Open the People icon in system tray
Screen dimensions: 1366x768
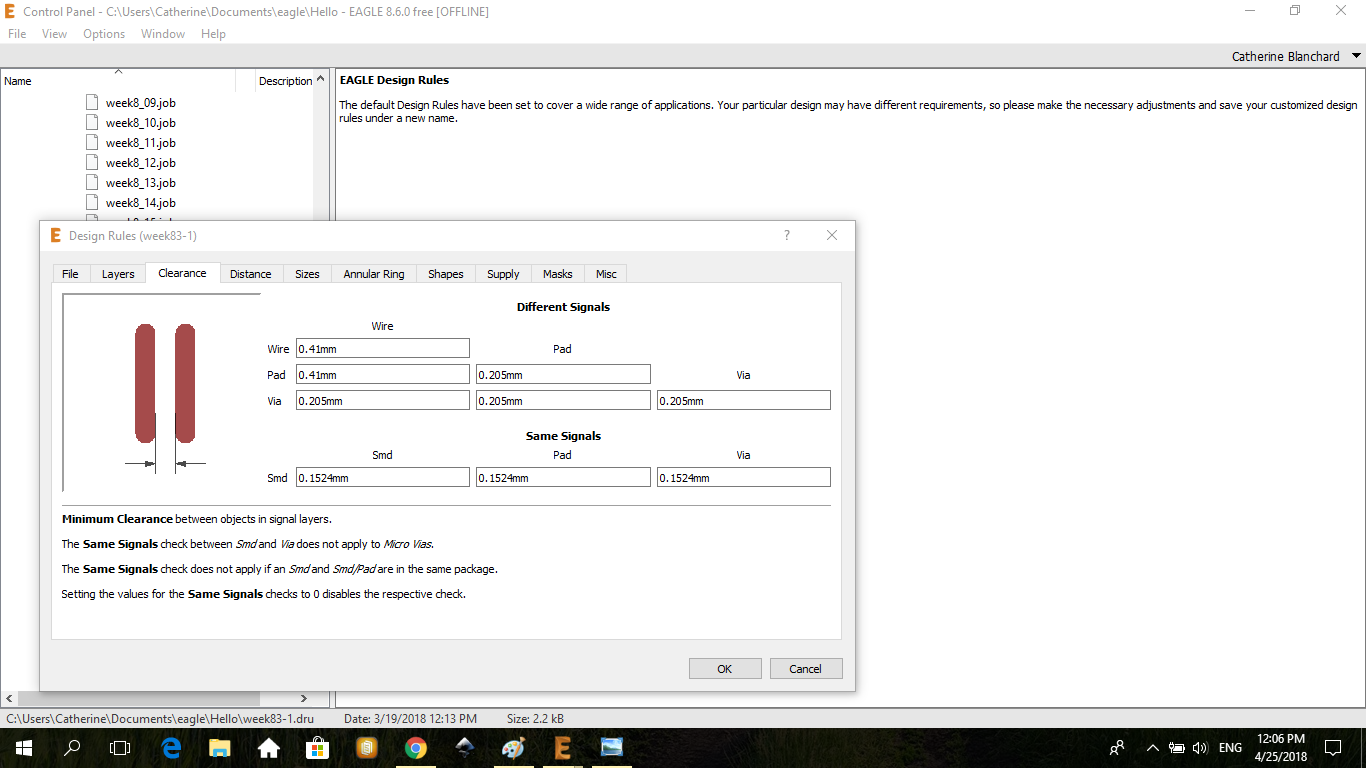[x=1117, y=748]
